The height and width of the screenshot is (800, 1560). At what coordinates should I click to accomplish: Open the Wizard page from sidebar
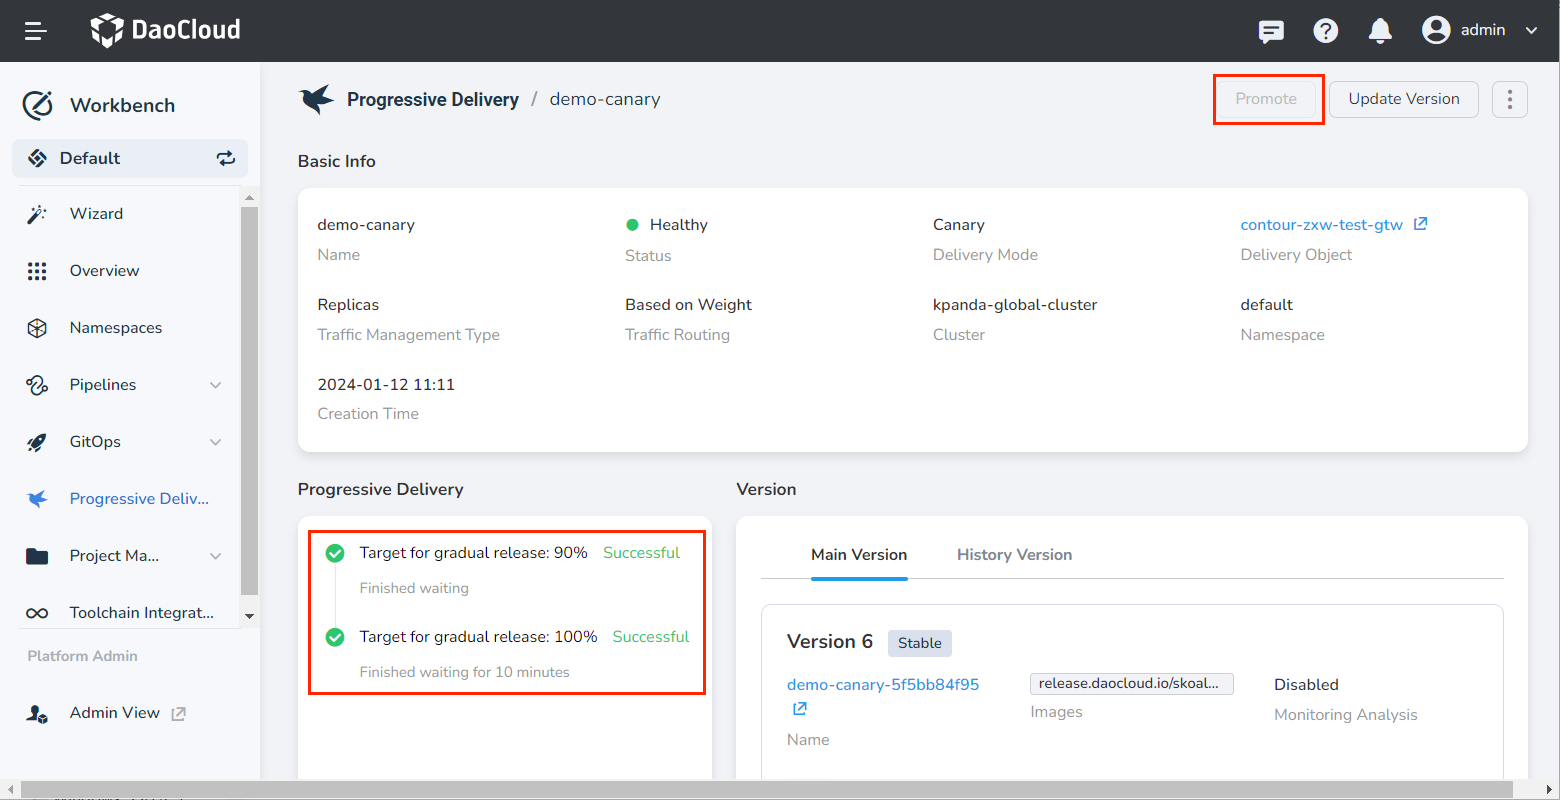click(96, 214)
